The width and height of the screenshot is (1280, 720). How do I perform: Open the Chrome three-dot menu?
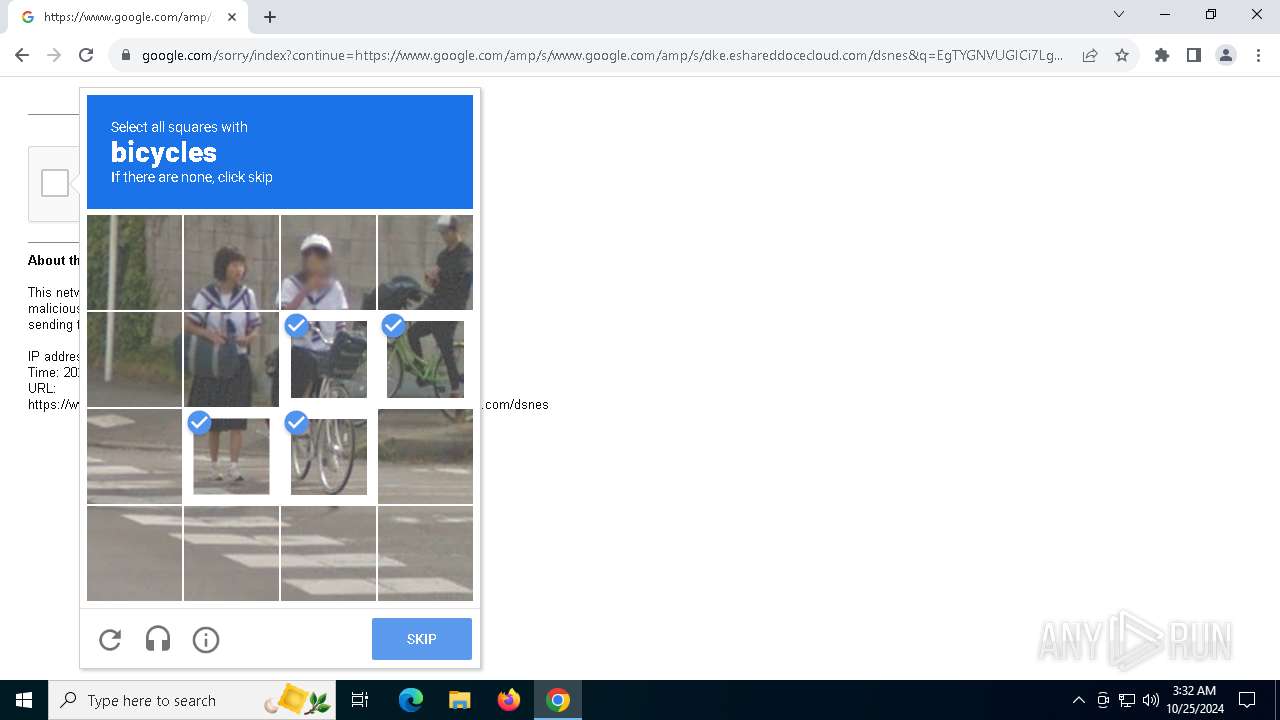point(1257,55)
